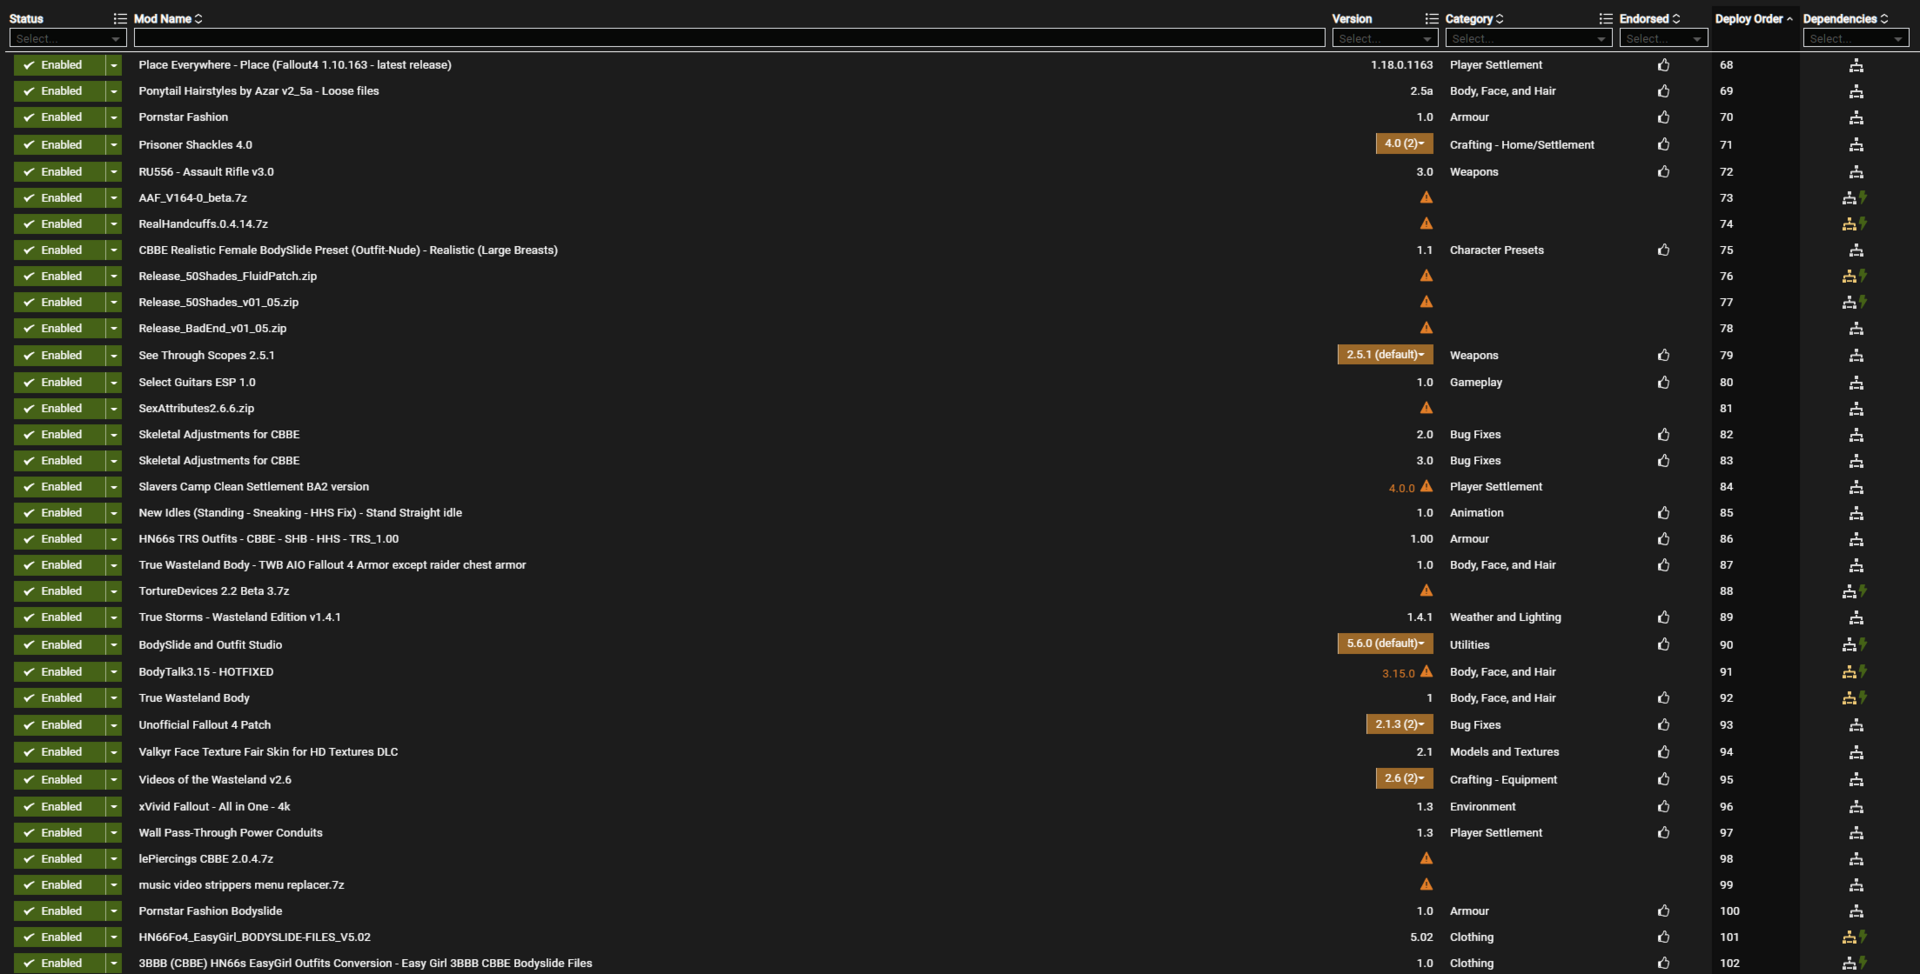Toggle Enabled for Slavers Camp Clean Settlement
Viewport: 1920px width, 974px height.
[60, 487]
